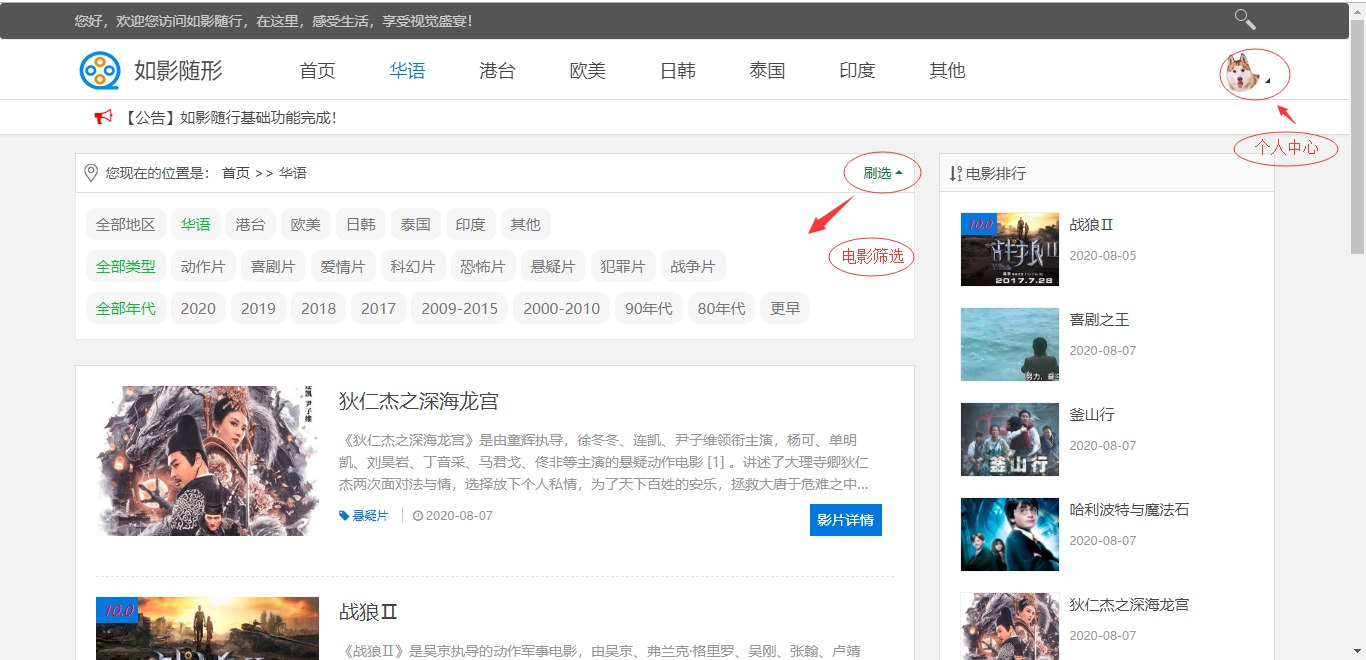Viewport: 1366px width, 660px height.
Task: Click the 如影随形 film reel logo
Action: tap(100, 70)
